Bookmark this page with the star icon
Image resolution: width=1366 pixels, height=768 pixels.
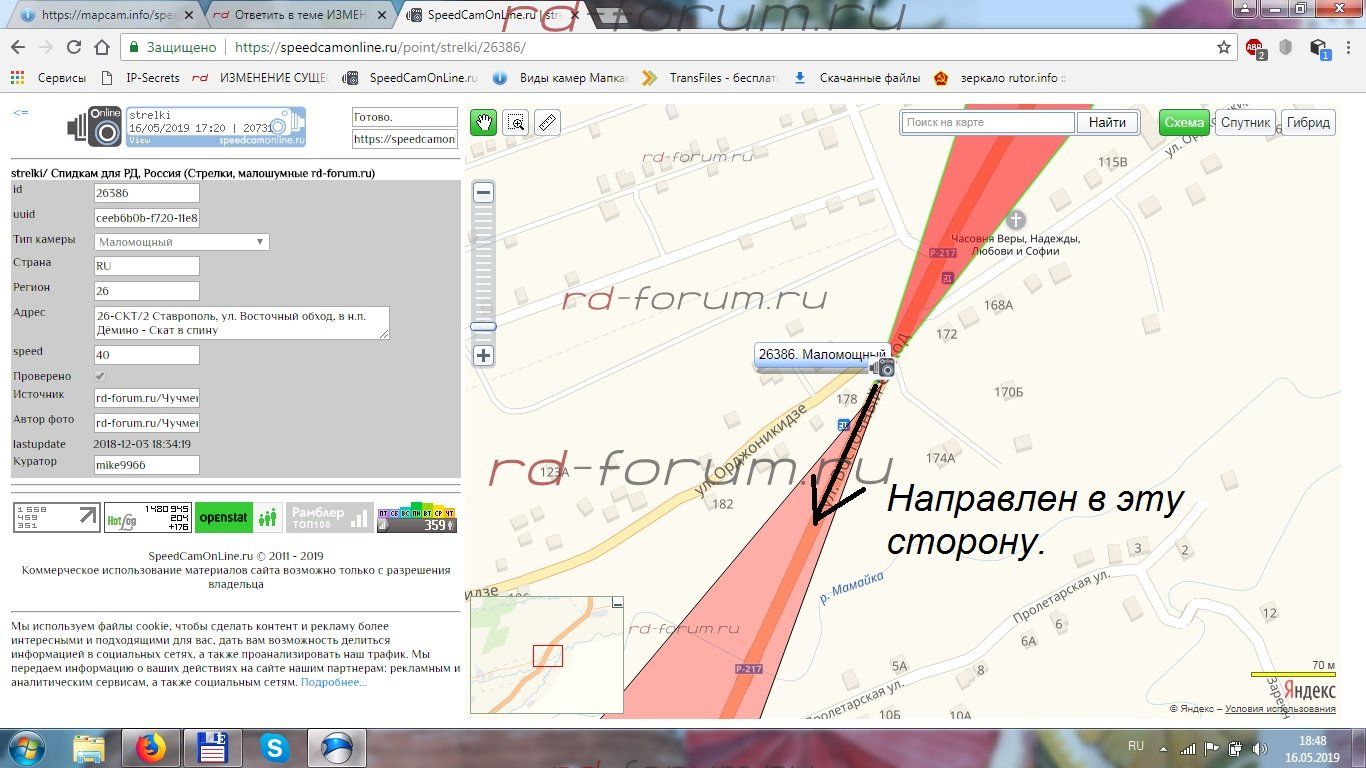pyautogui.click(x=1223, y=47)
